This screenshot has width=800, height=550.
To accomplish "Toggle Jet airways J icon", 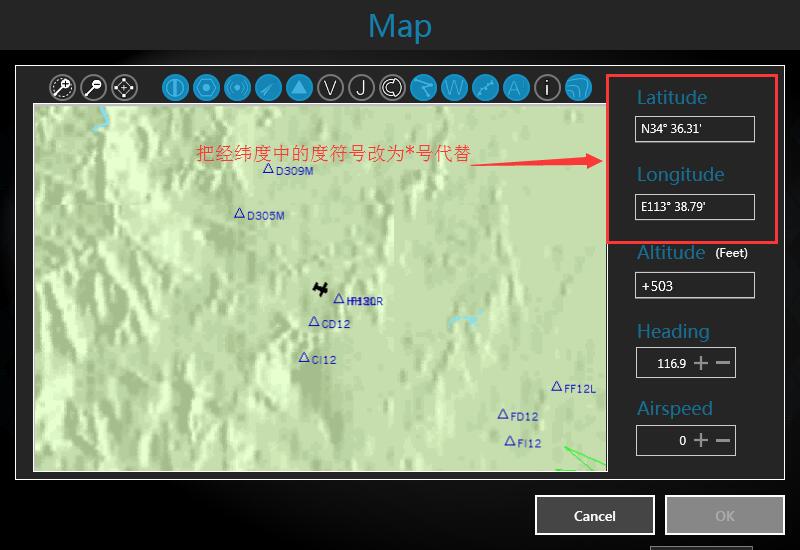I will pyautogui.click(x=361, y=88).
